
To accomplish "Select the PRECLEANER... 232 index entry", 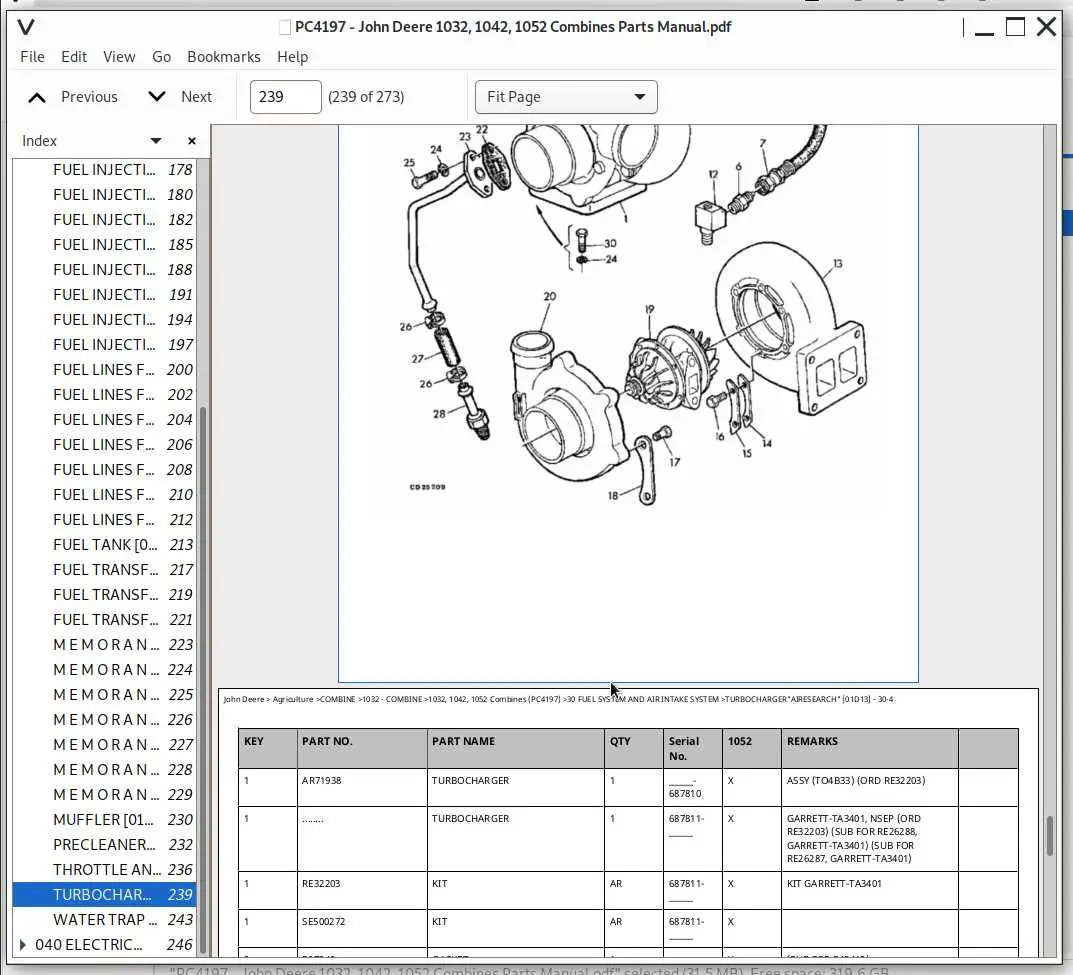I will [104, 845].
